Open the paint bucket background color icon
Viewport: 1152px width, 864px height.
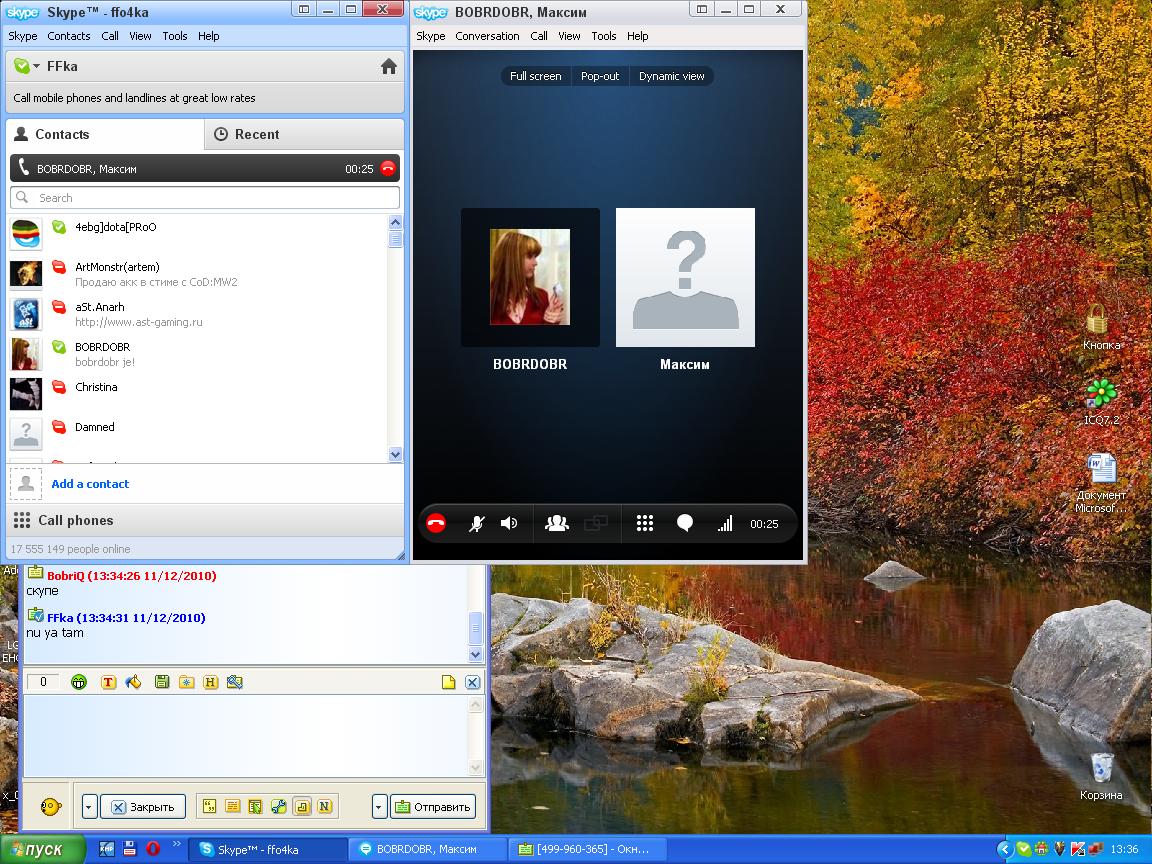pyautogui.click(x=133, y=682)
